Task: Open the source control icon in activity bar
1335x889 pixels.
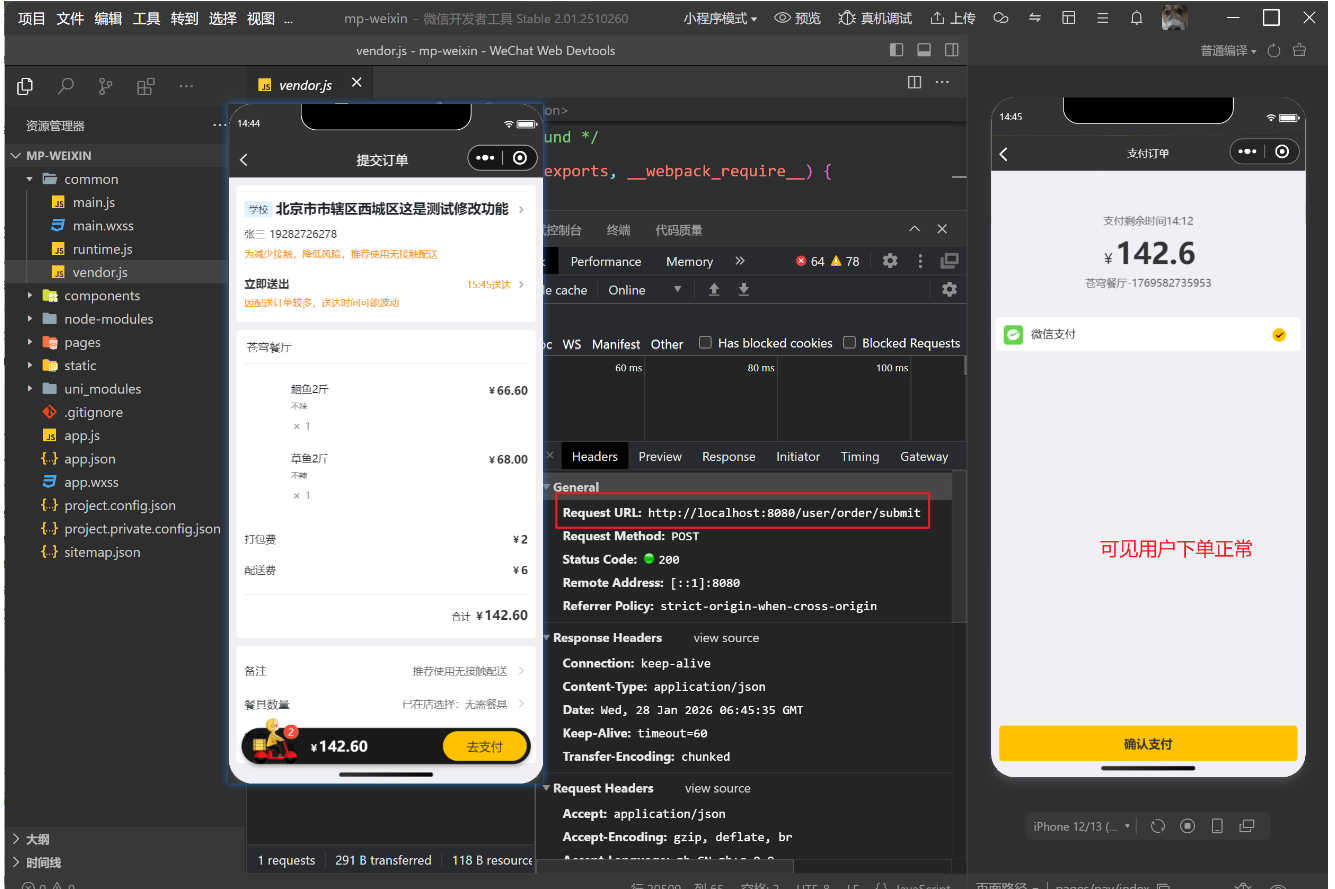Action: click(x=106, y=86)
